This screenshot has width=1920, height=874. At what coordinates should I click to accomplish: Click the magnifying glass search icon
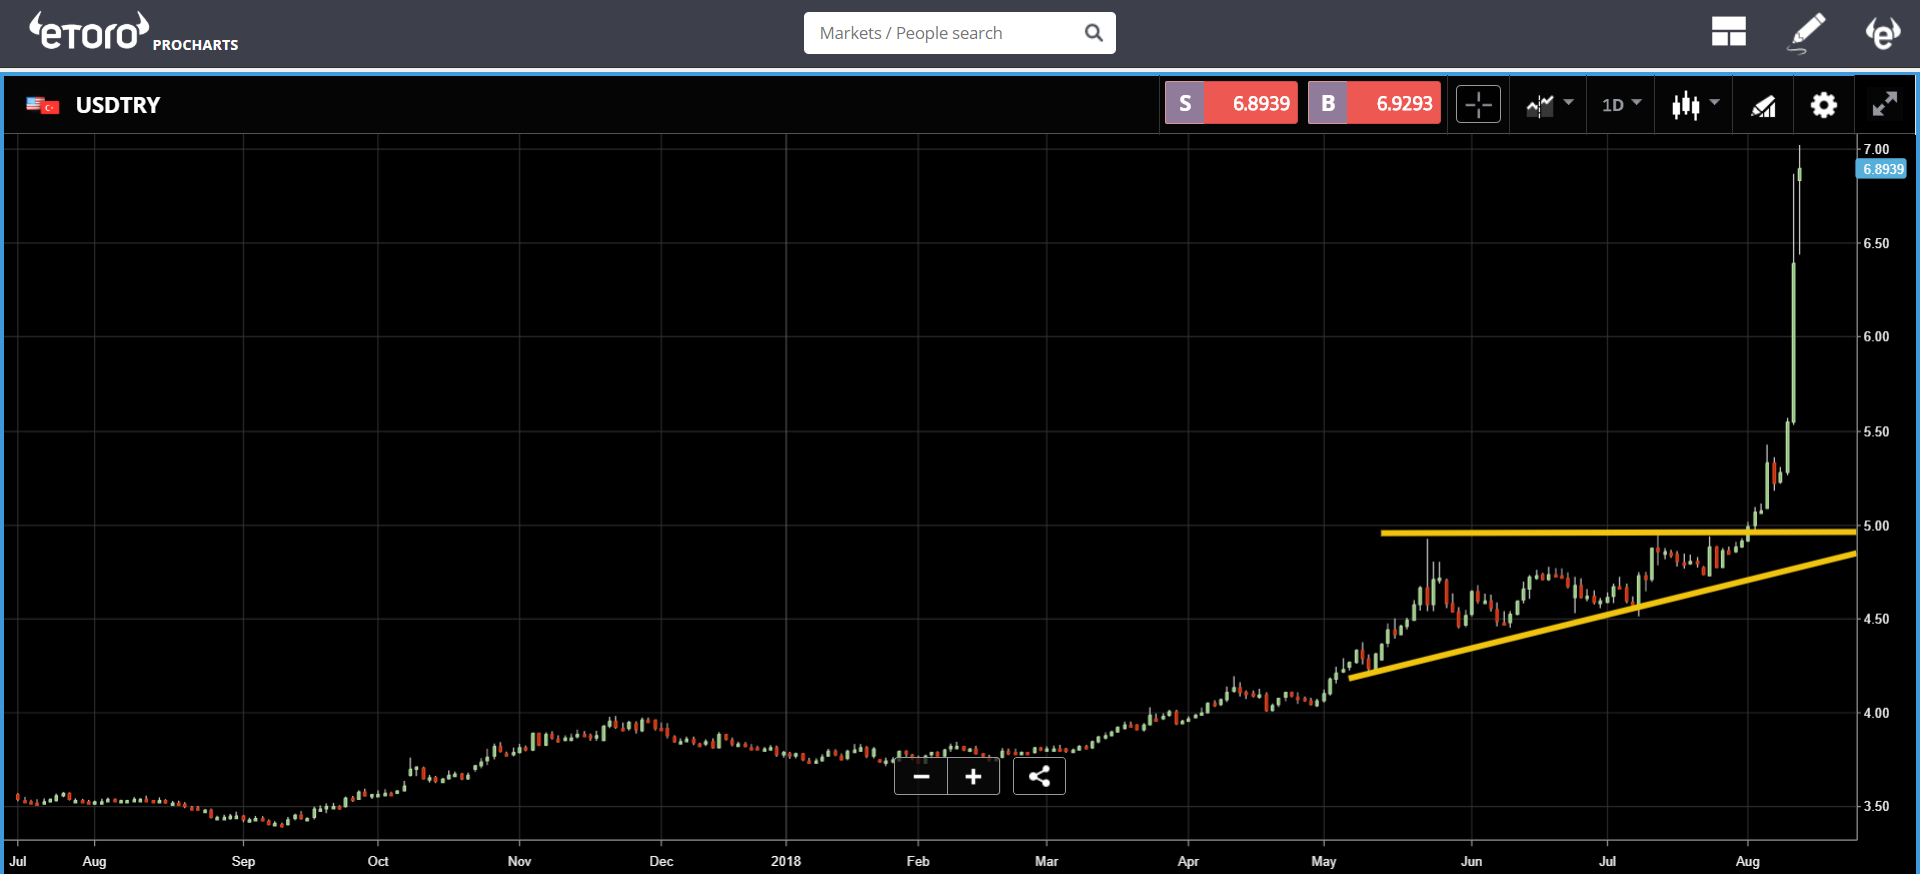point(1094,33)
